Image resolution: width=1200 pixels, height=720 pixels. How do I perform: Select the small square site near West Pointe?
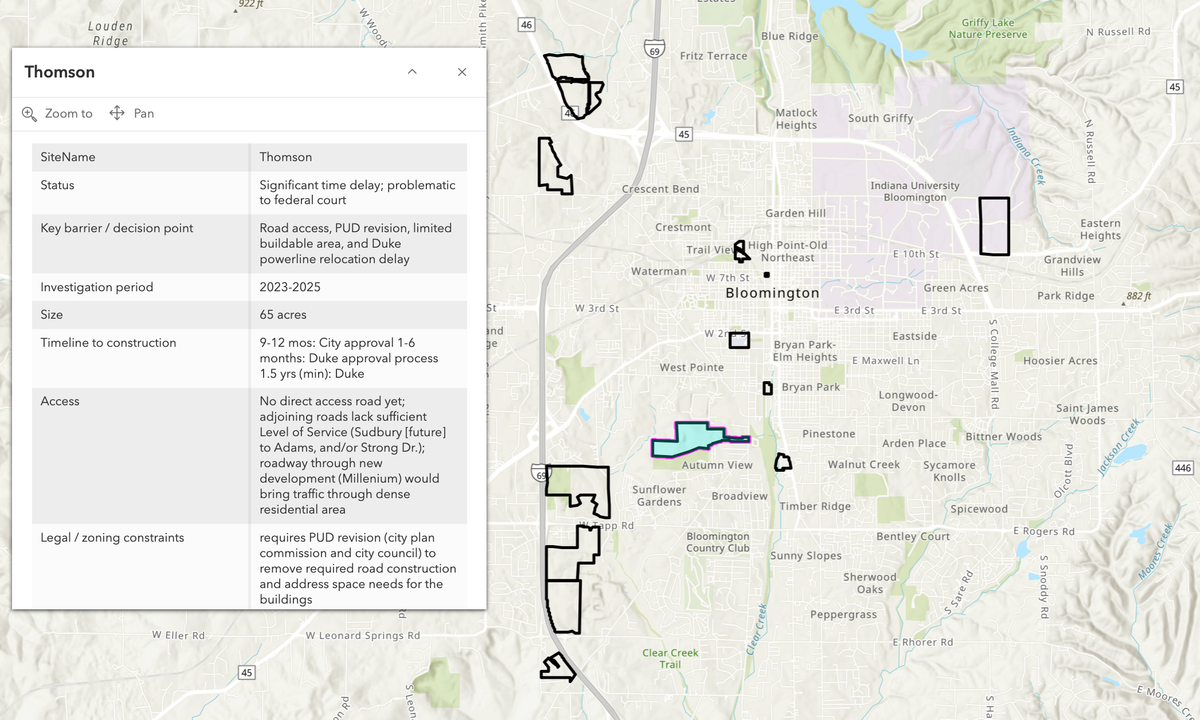[739, 340]
